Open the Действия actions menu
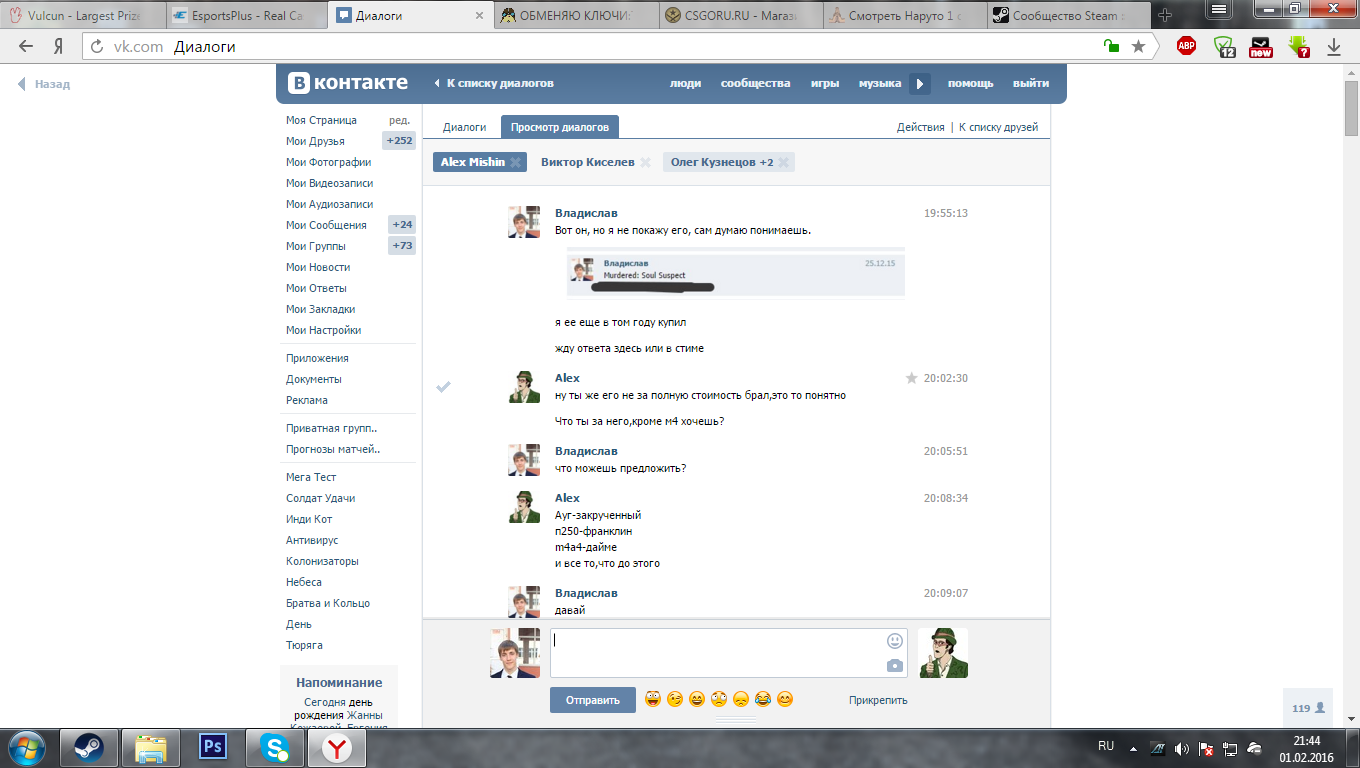The width and height of the screenshot is (1360, 768). 921,127
